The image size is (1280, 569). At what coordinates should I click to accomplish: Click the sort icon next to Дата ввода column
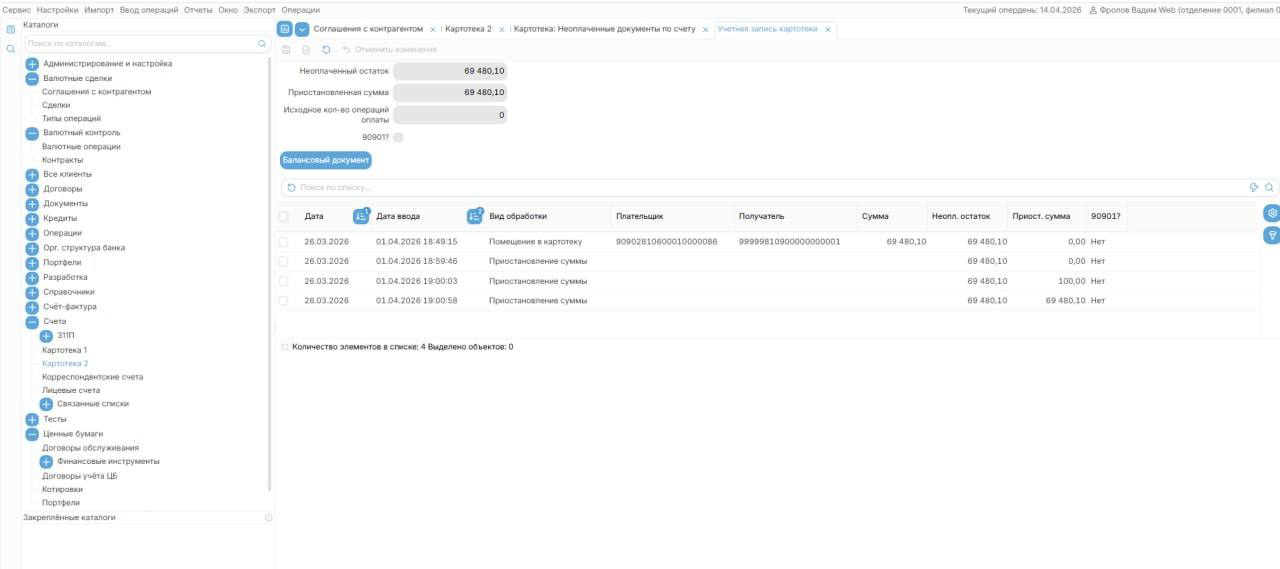[x=475, y=216]
